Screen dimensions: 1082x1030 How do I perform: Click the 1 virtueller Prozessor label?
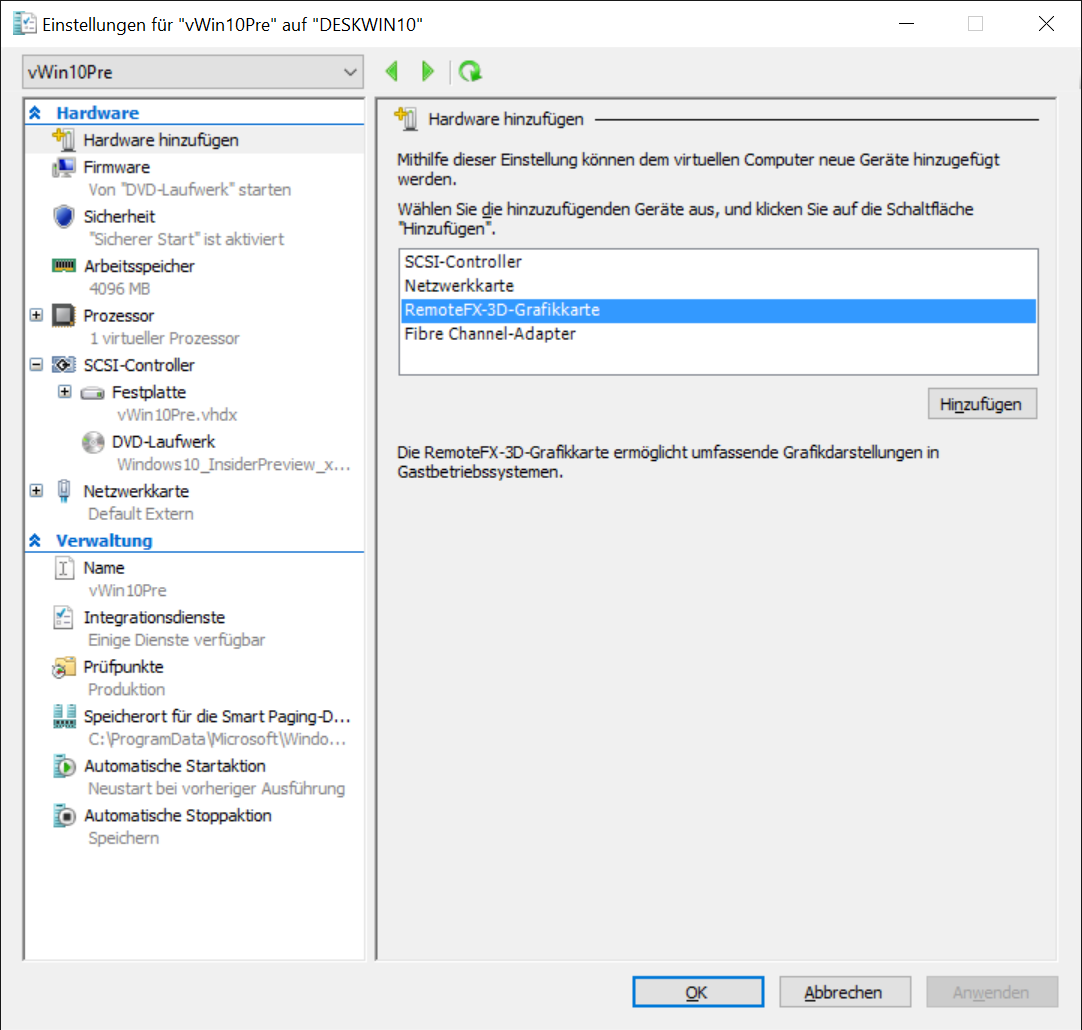164,338
